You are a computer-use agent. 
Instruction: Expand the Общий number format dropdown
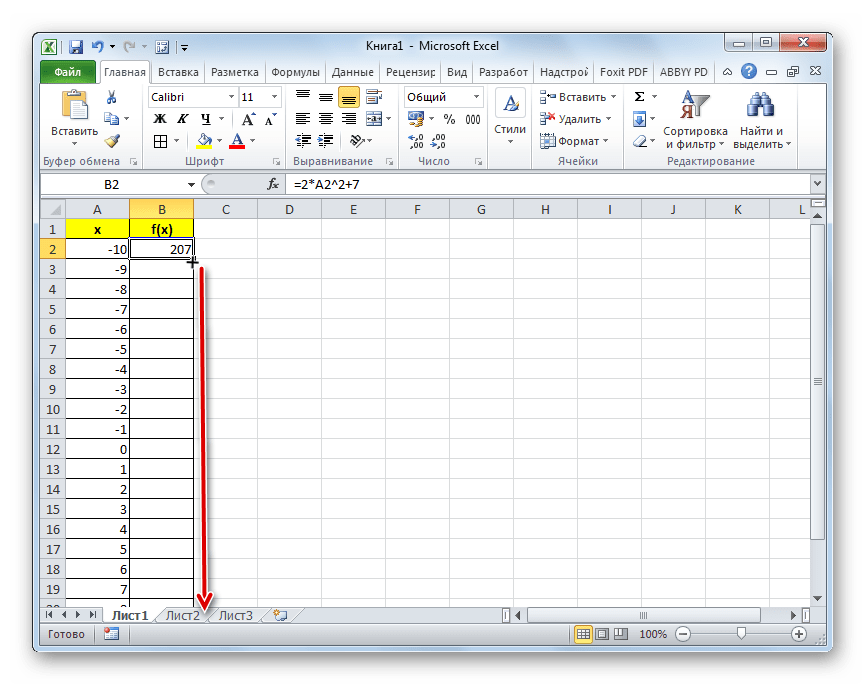476,97
